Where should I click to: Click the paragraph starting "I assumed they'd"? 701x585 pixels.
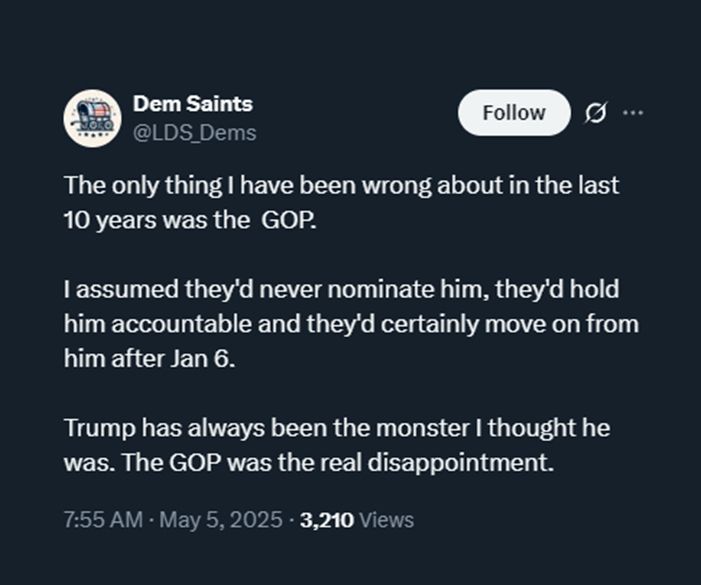click(350, 325)
